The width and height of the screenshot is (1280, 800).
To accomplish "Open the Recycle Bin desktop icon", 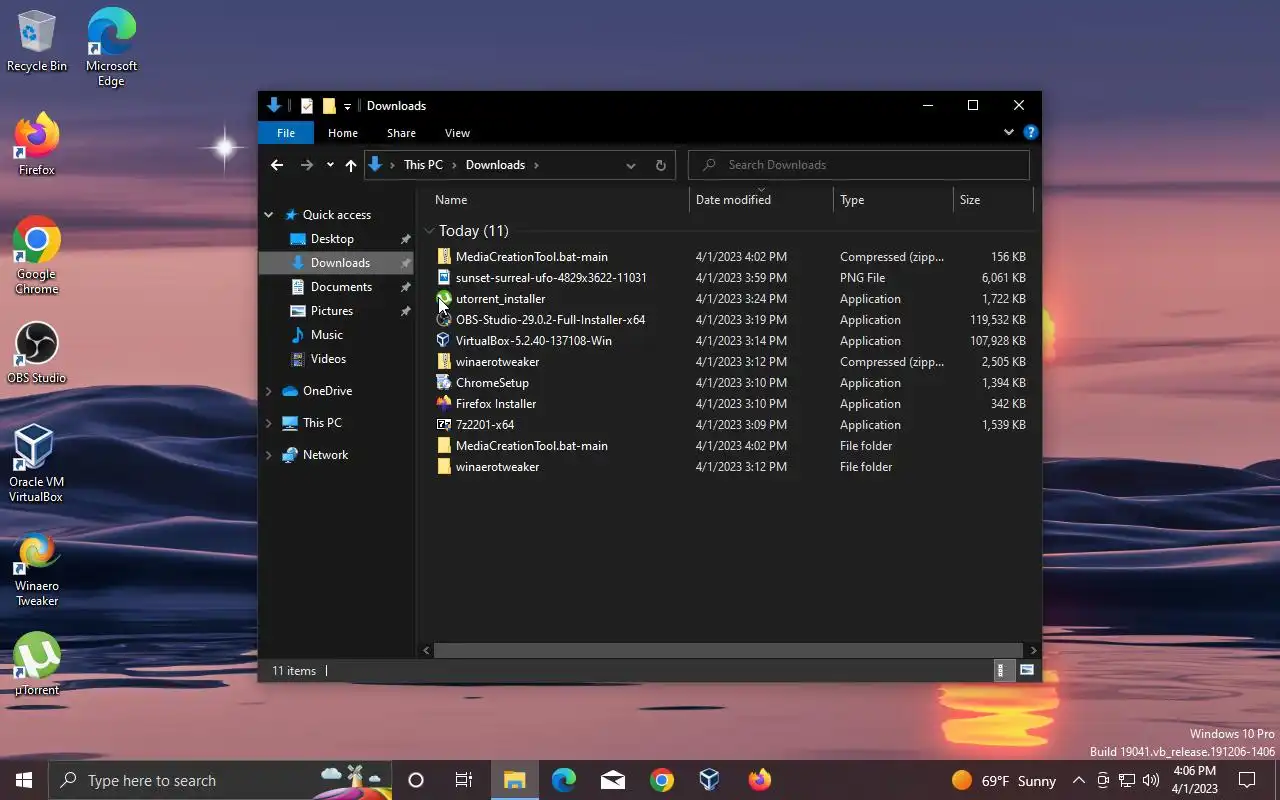I will pyautogui.click(x=37, y=41).
